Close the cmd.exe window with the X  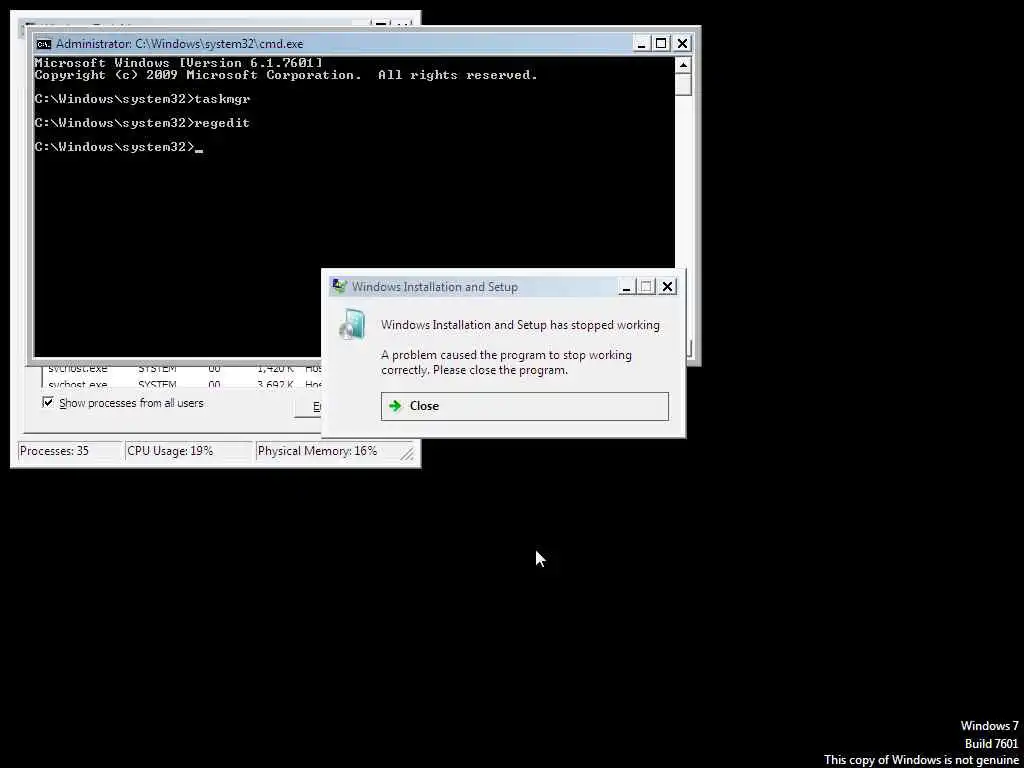[682, 44]
